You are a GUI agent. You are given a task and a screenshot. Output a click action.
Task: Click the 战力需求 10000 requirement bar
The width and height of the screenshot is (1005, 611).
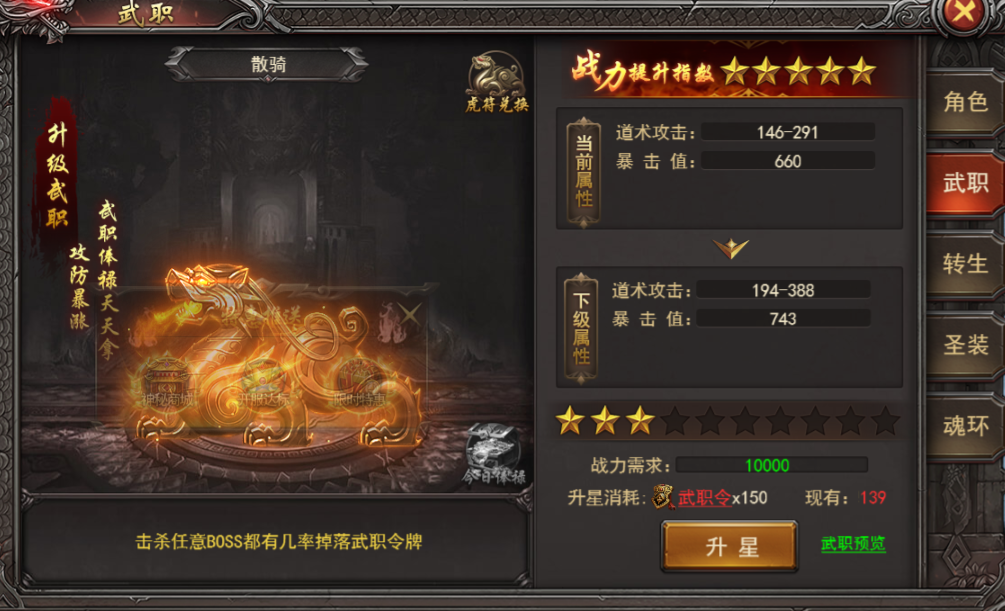pos(772,465)
